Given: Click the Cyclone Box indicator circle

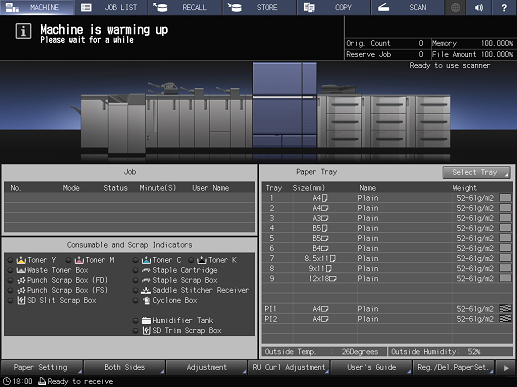Looking at the screenshot, I should pos(136,300).
